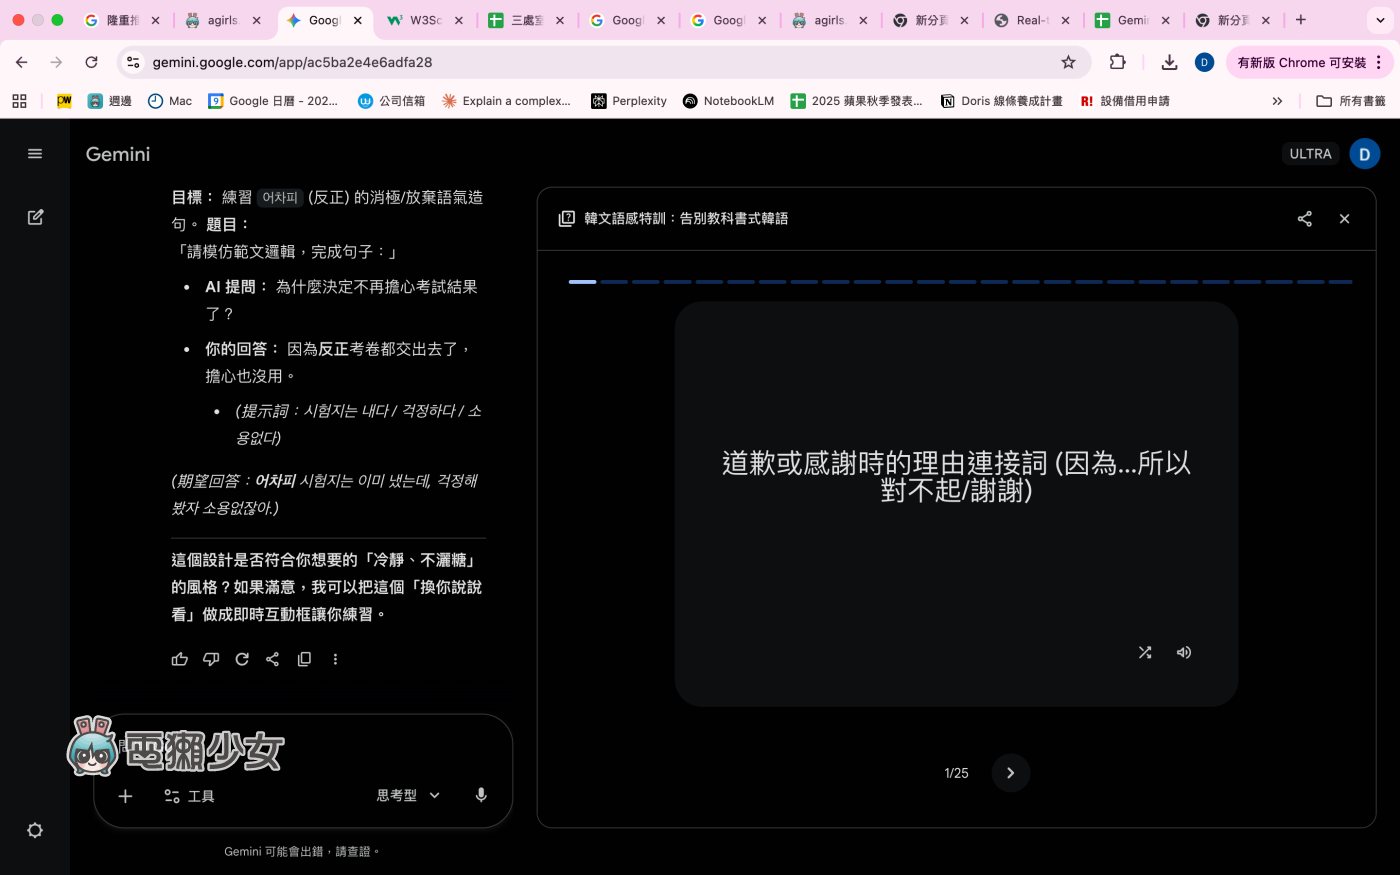1400x875 pixels.
Task: Expand the 思考型 model selector dropdown
Action: click(x=408, y=795)
